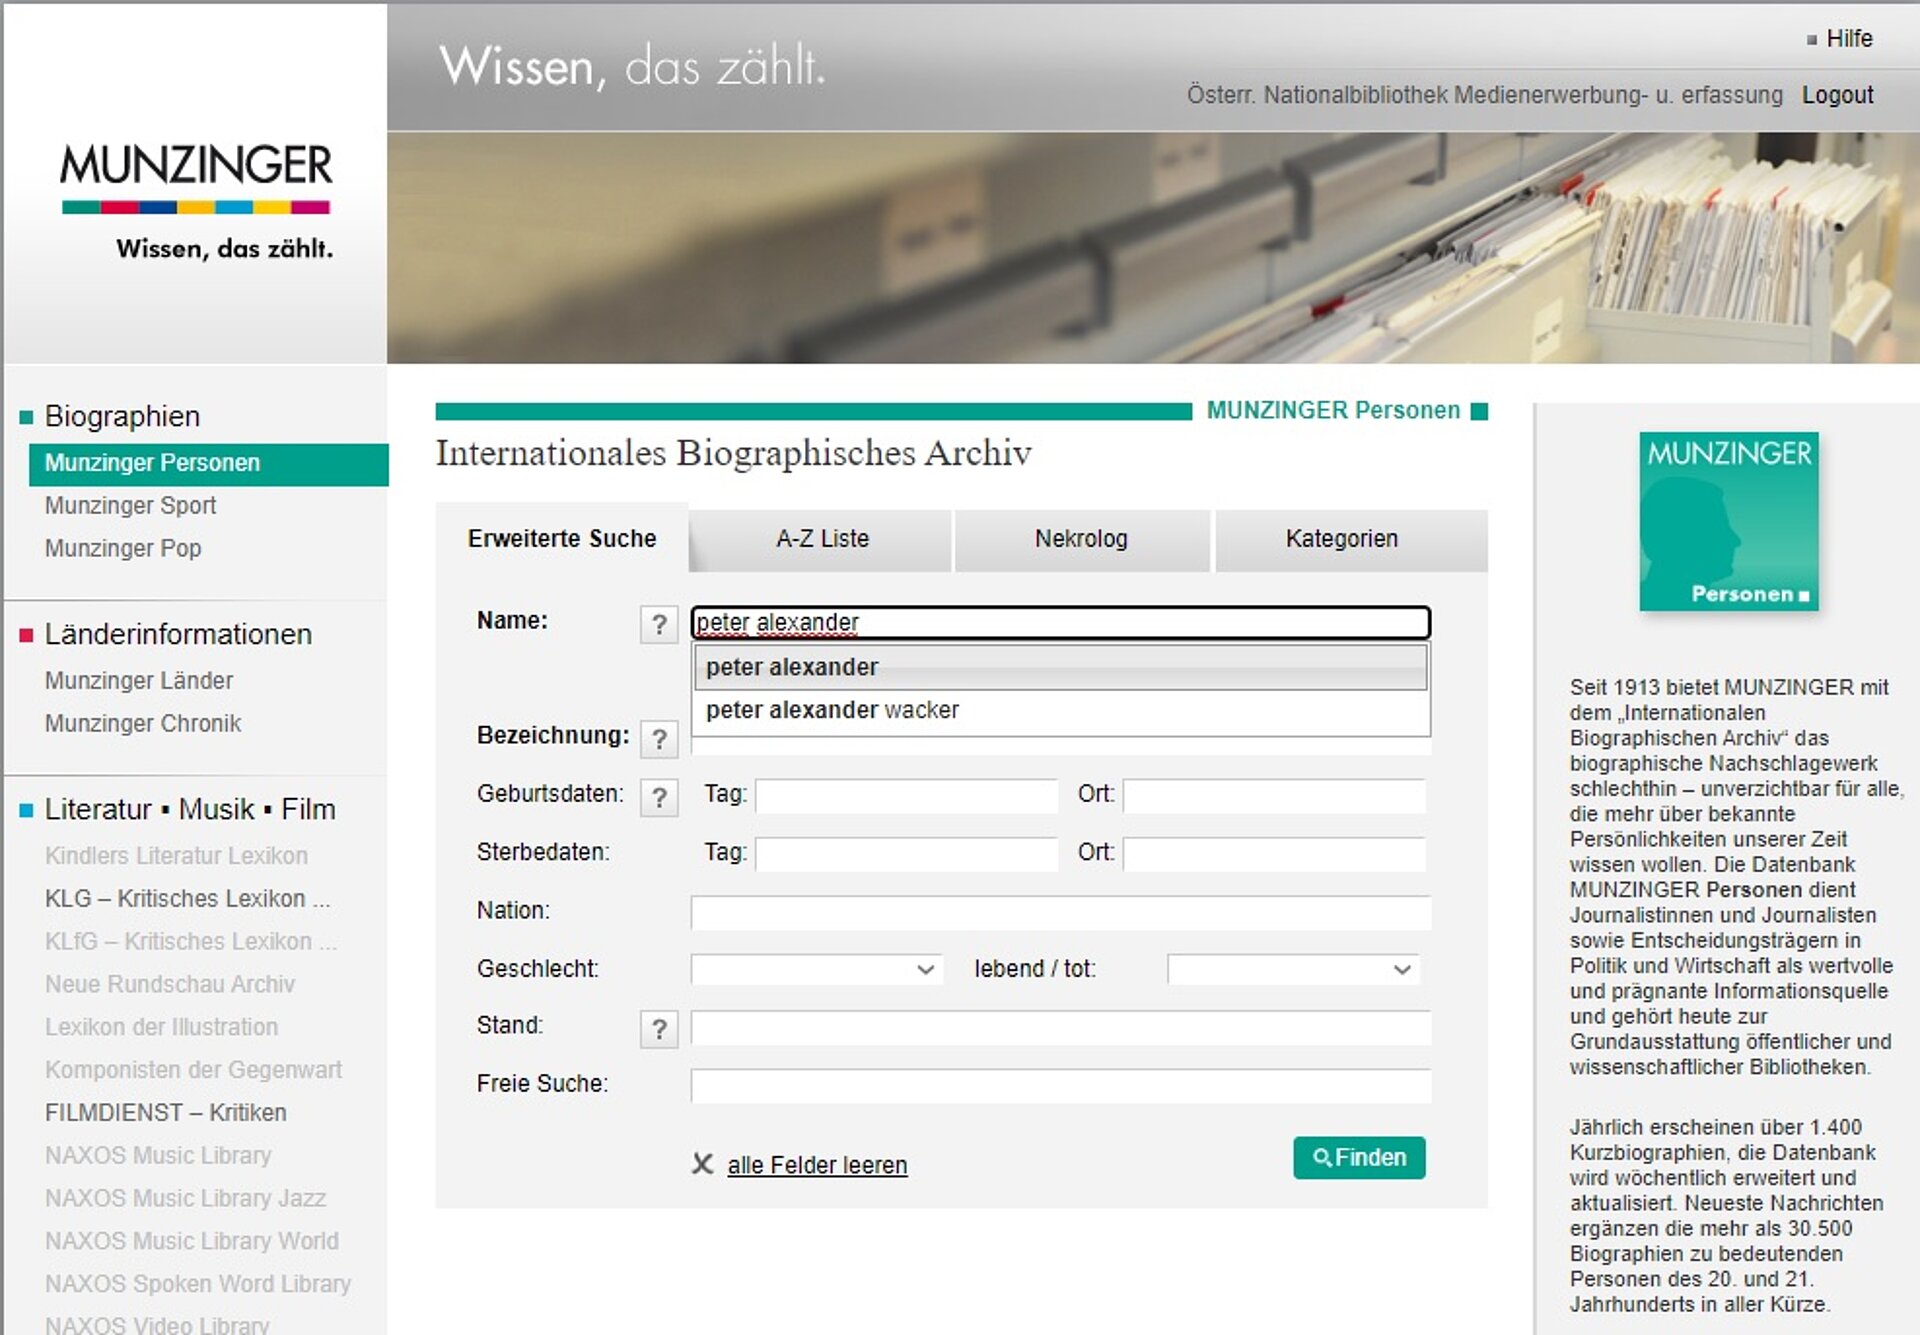Viewport: 1920px width, 1335px height.
Task: Open FILMDIENST – Kritiken
Action: pos(165,1112)
